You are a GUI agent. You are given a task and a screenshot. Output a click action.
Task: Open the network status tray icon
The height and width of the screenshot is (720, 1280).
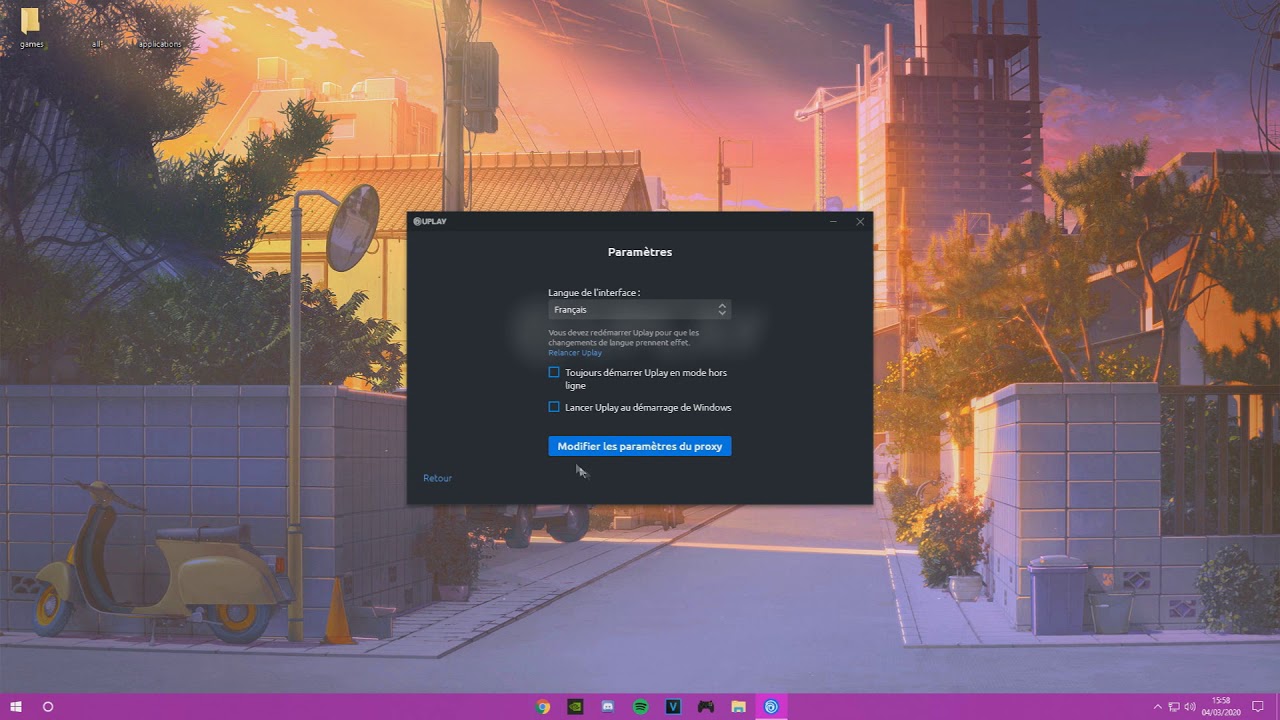click(x=1174, y=707)
